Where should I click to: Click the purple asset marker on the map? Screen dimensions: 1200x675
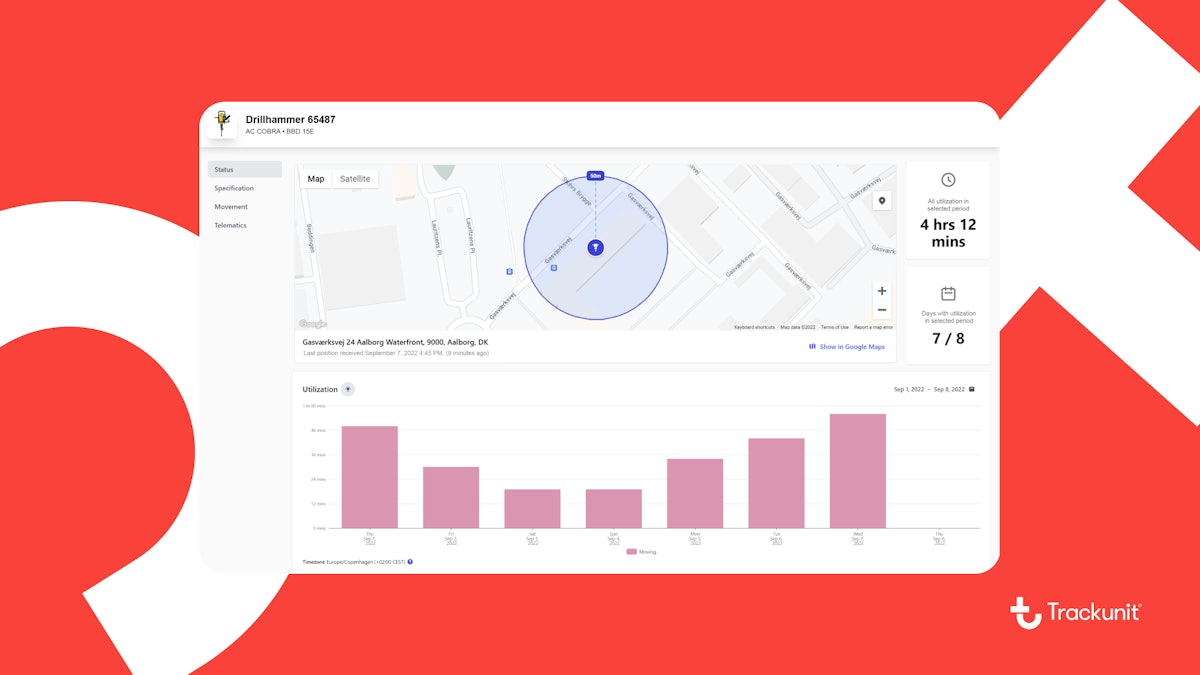595,247
